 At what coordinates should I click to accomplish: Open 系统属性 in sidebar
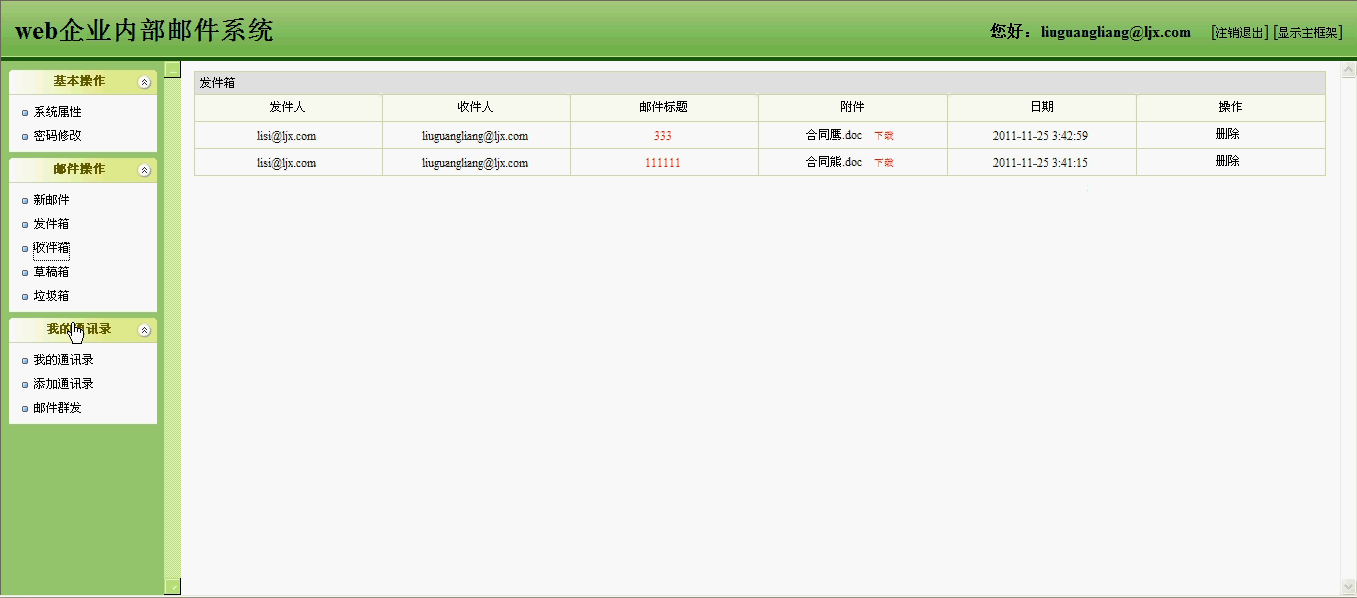[x=57, y=112]
